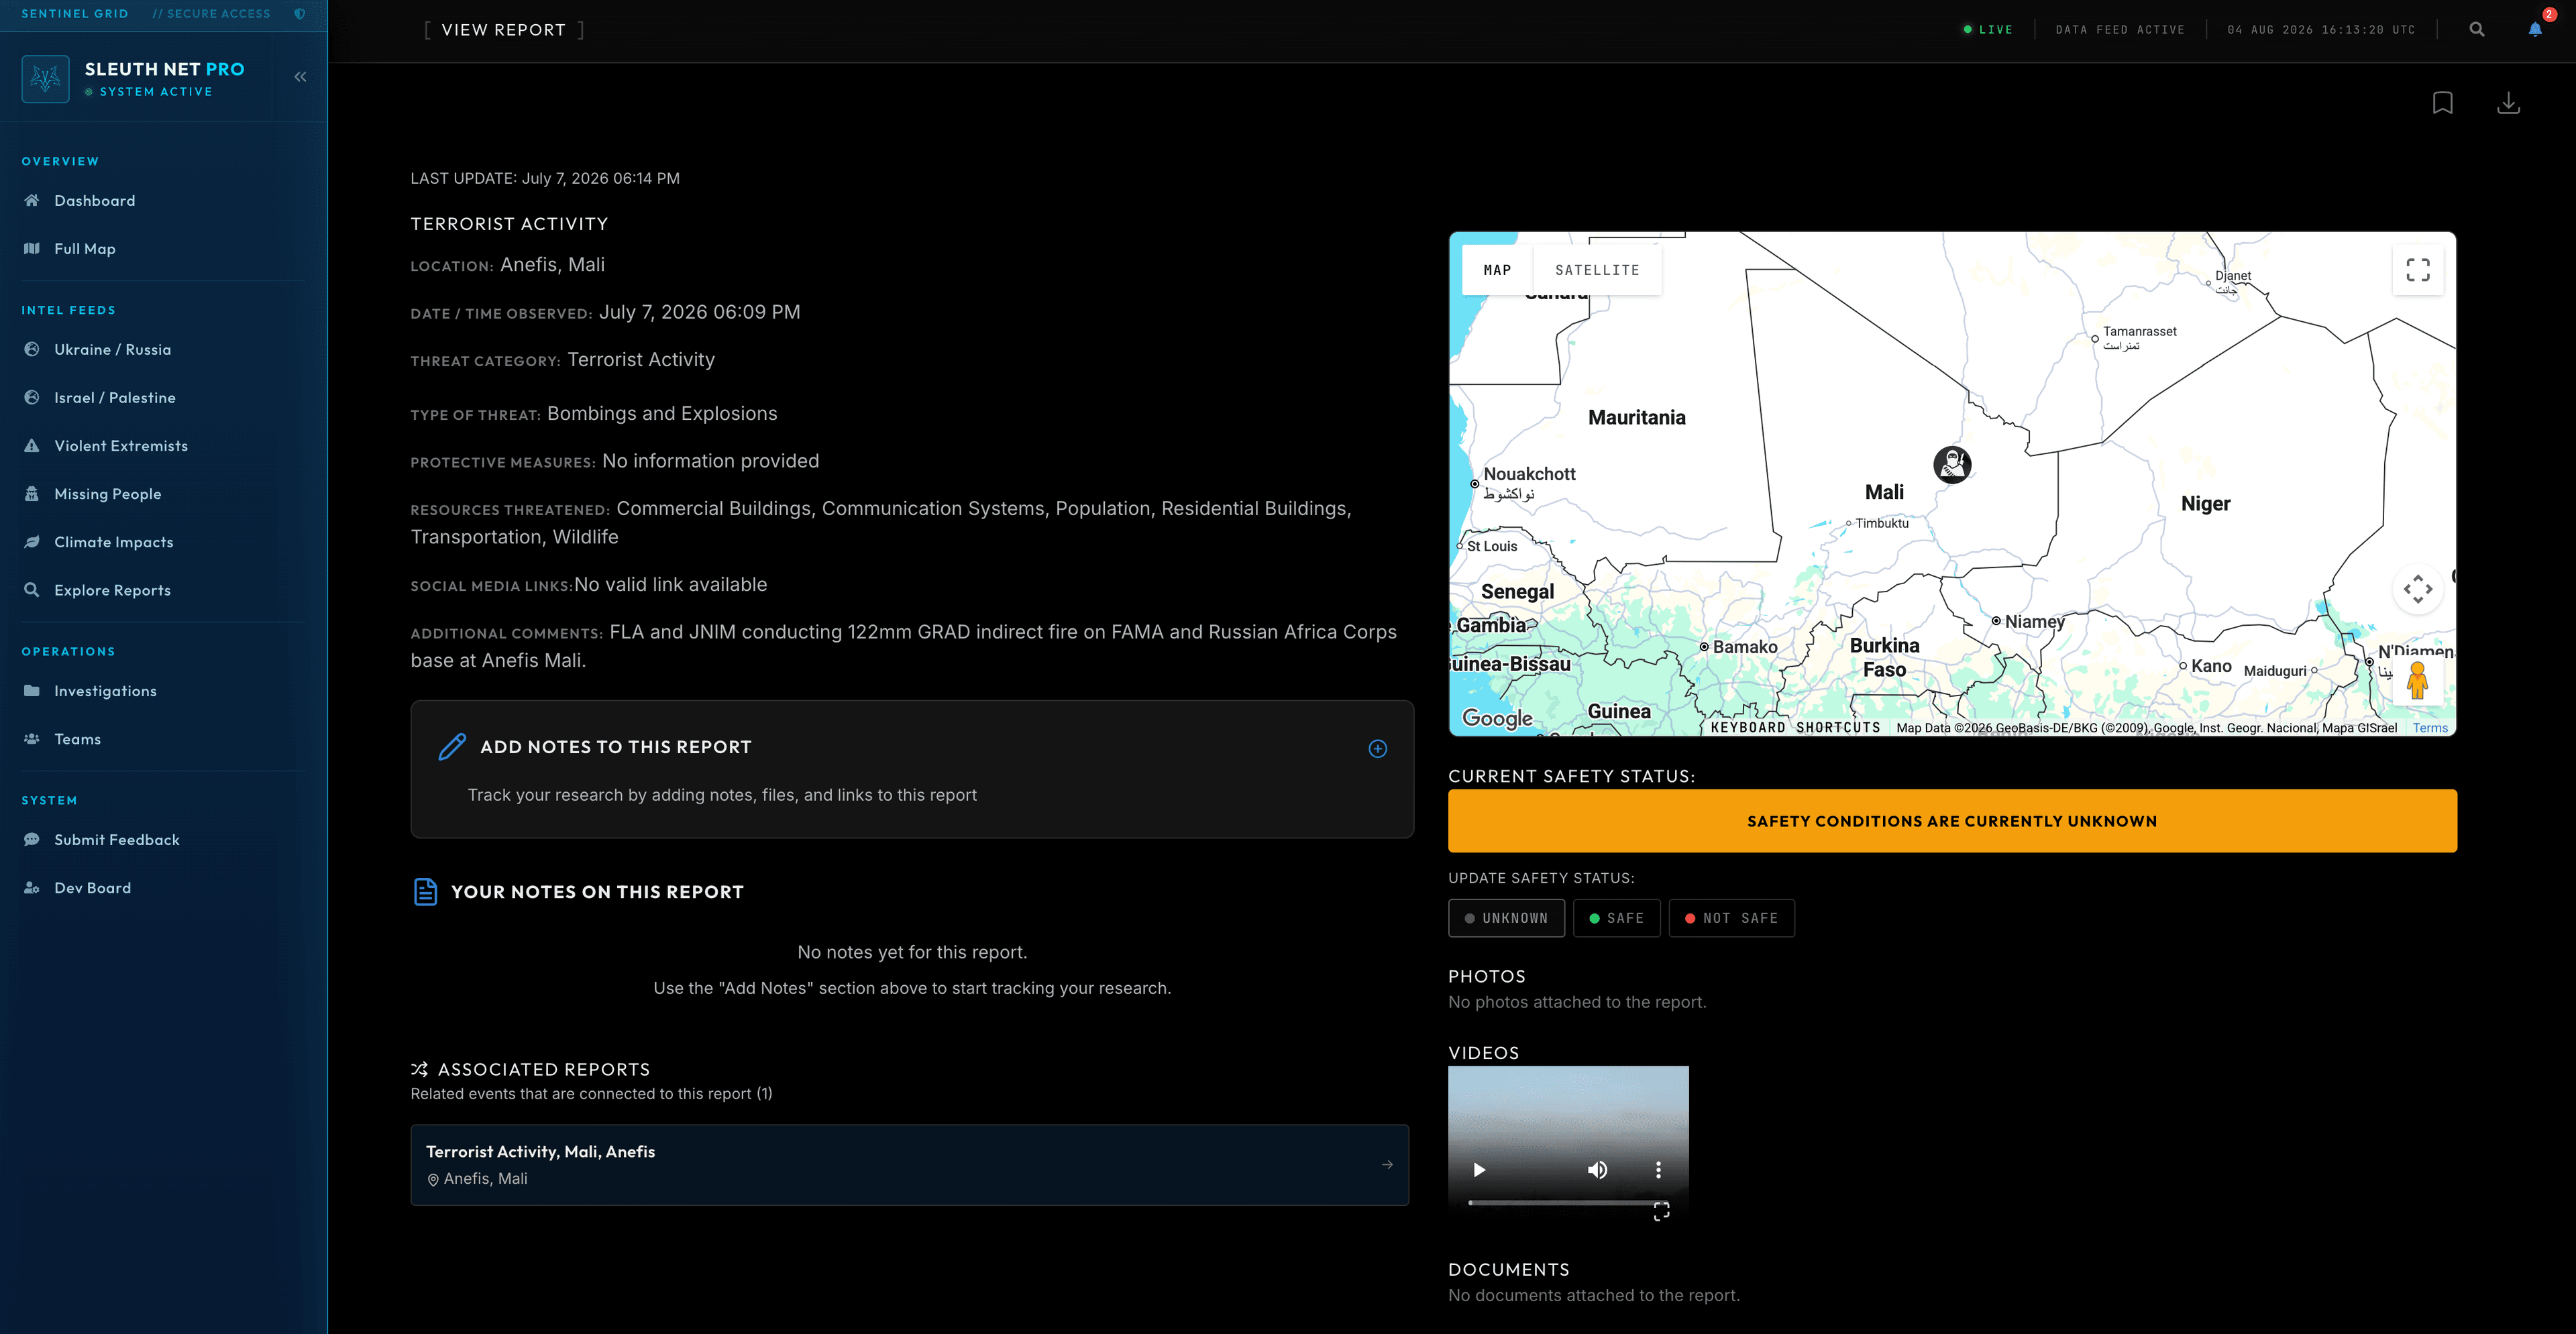Switch map to Map view

click(1497, 270)
